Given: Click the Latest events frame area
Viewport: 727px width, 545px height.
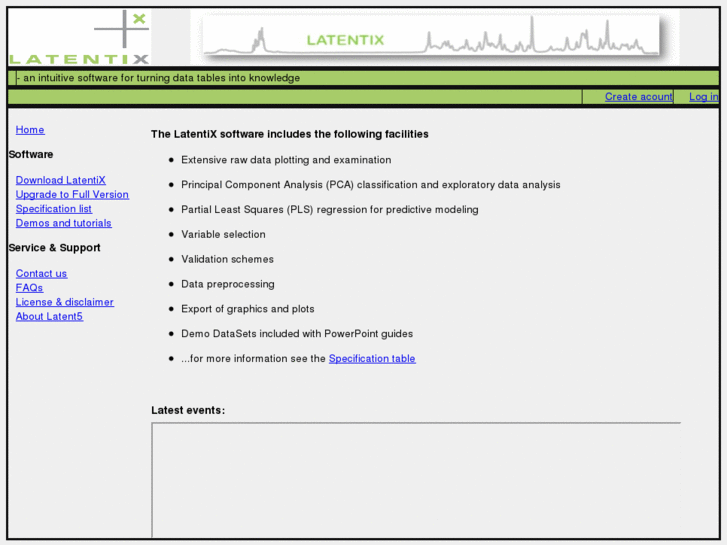Looking at the screenshot, I should (x=416, y=480).
